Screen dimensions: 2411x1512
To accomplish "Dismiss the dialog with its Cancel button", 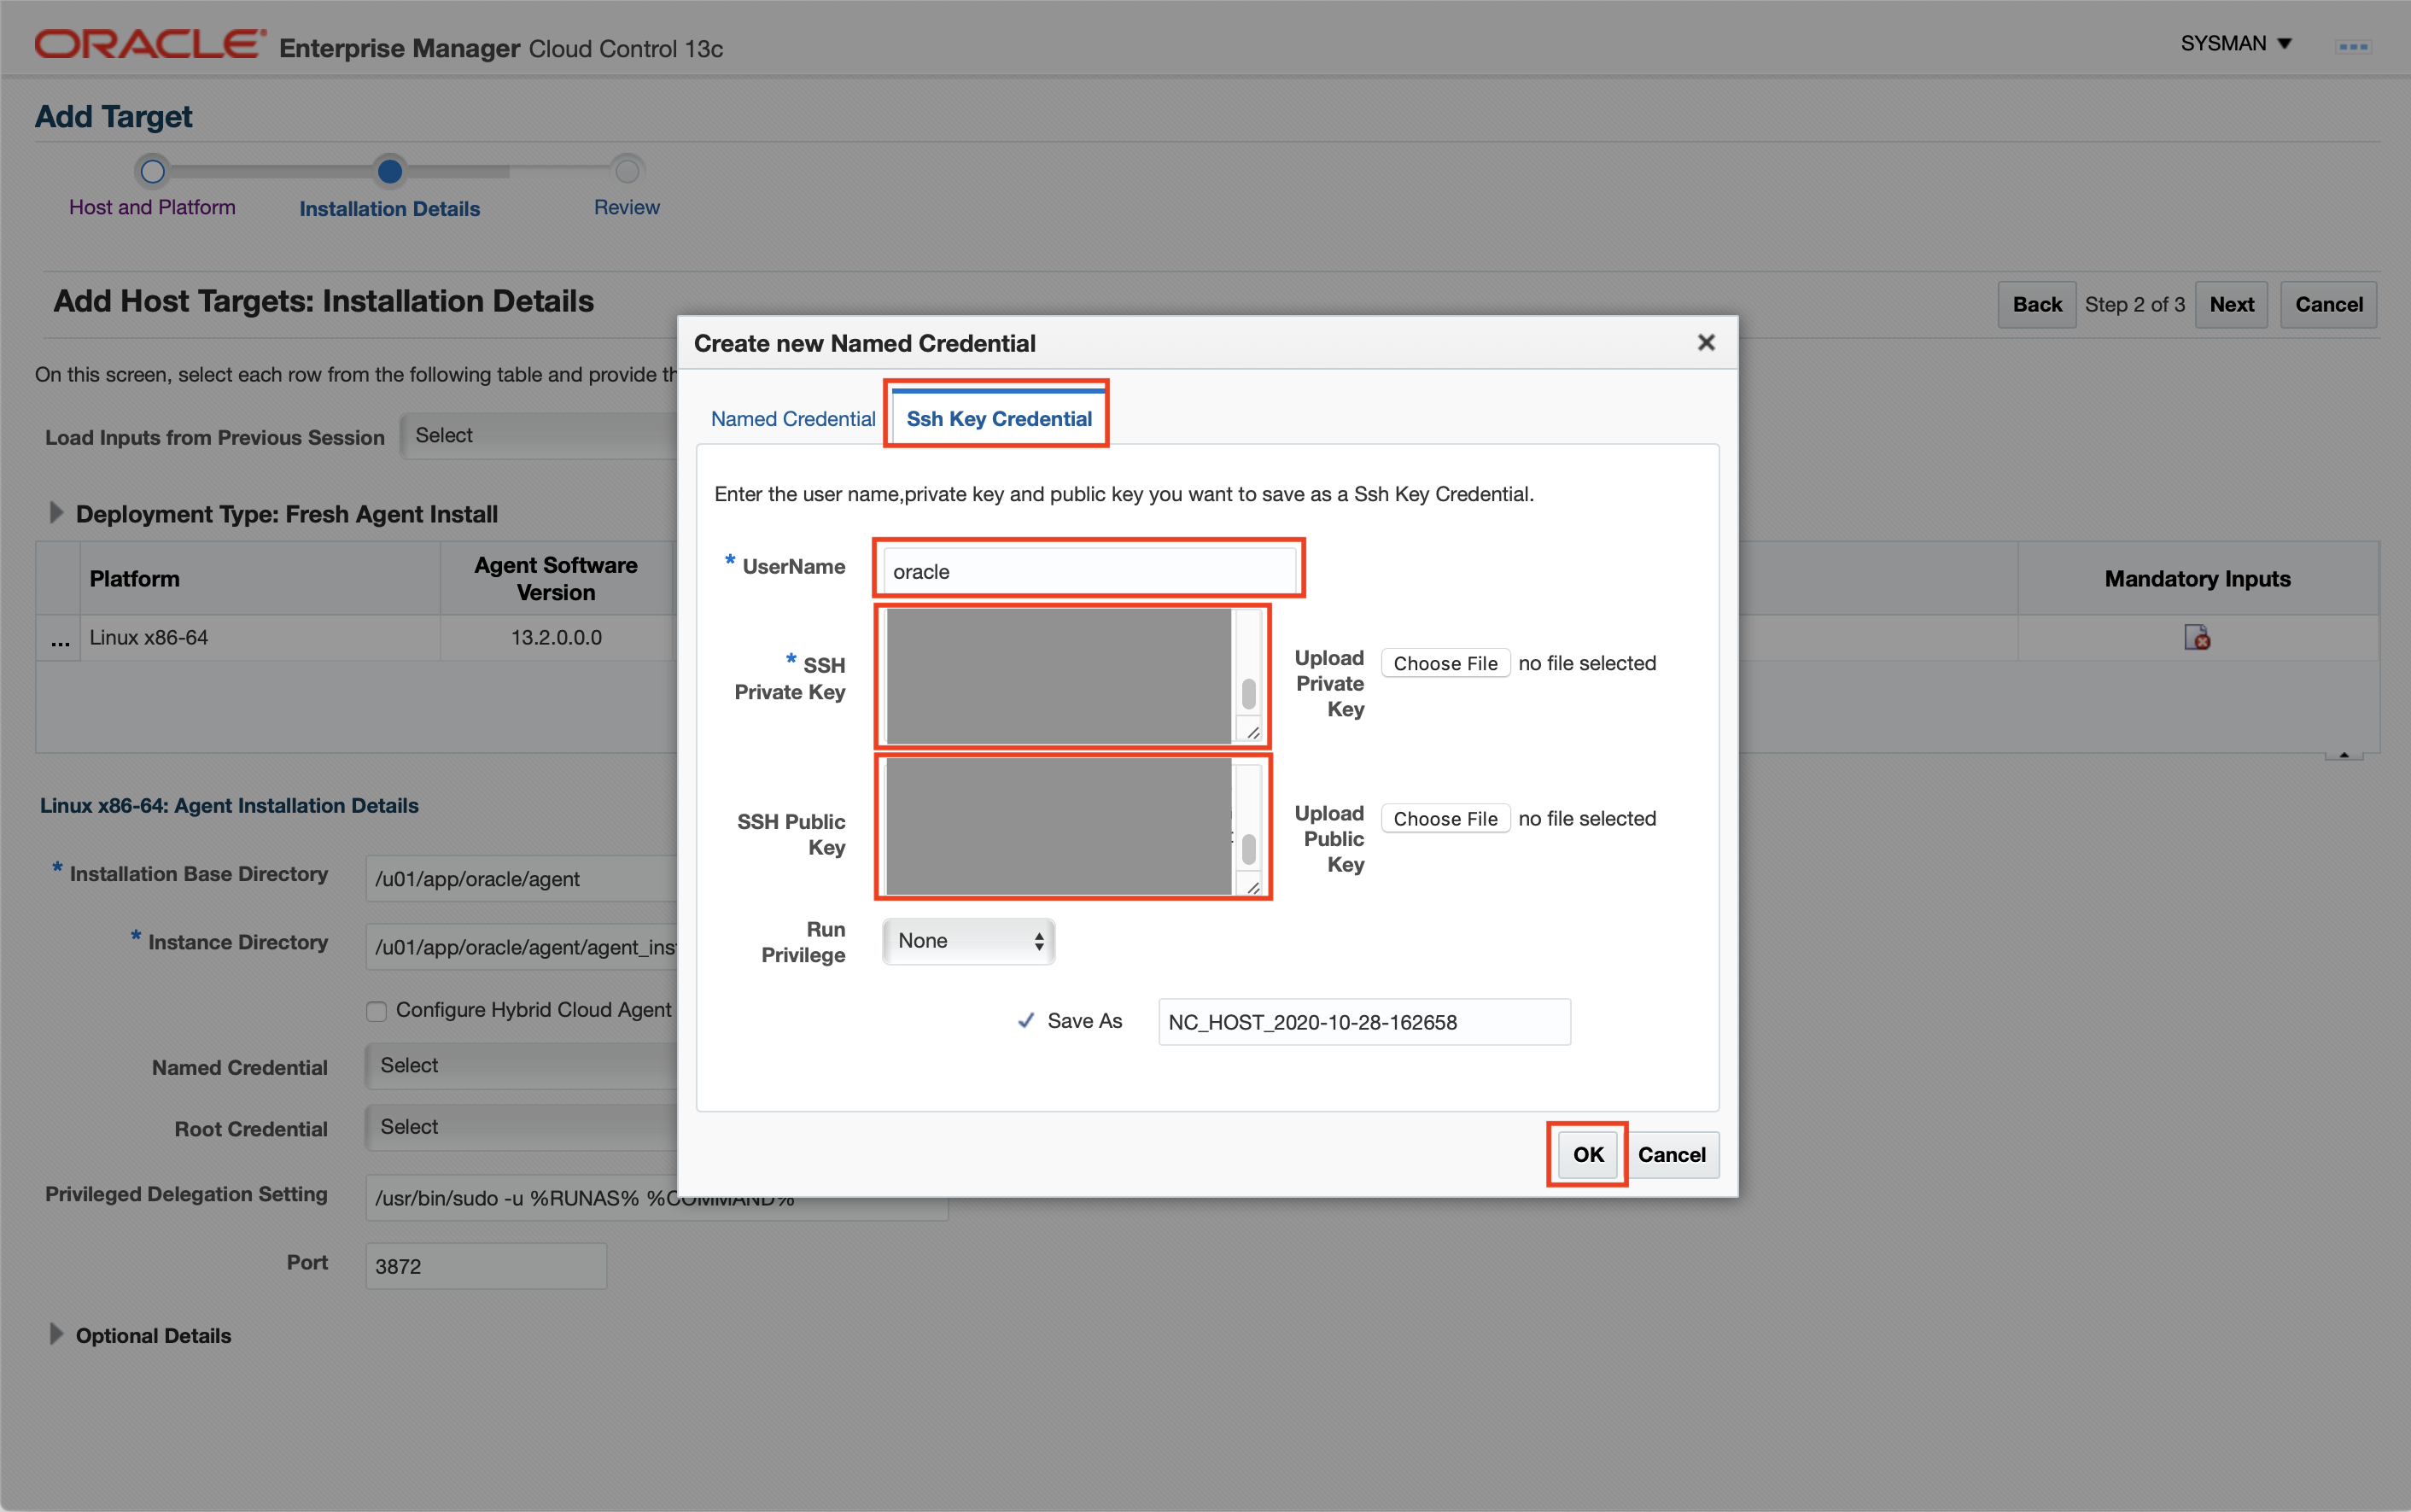I will point(1671,1155).
